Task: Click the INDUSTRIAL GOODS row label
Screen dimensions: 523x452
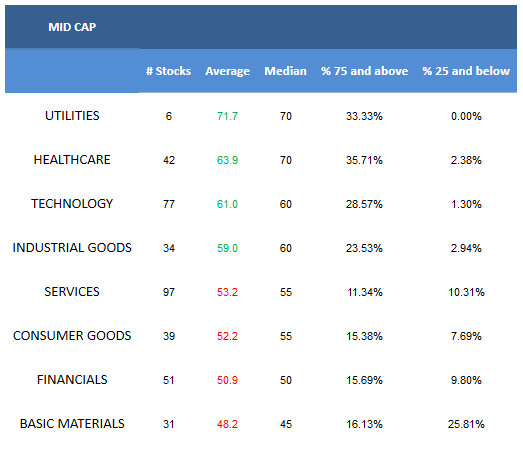Action: click(x=72, y=248)
